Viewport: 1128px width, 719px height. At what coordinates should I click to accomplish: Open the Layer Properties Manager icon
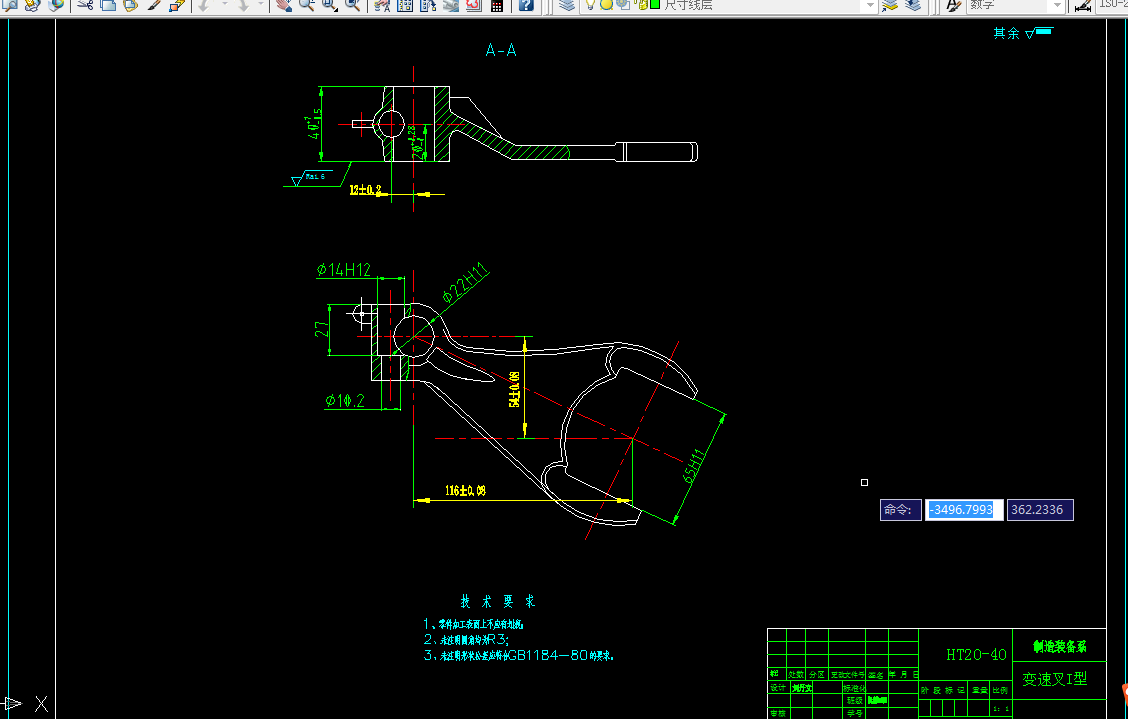567,4
